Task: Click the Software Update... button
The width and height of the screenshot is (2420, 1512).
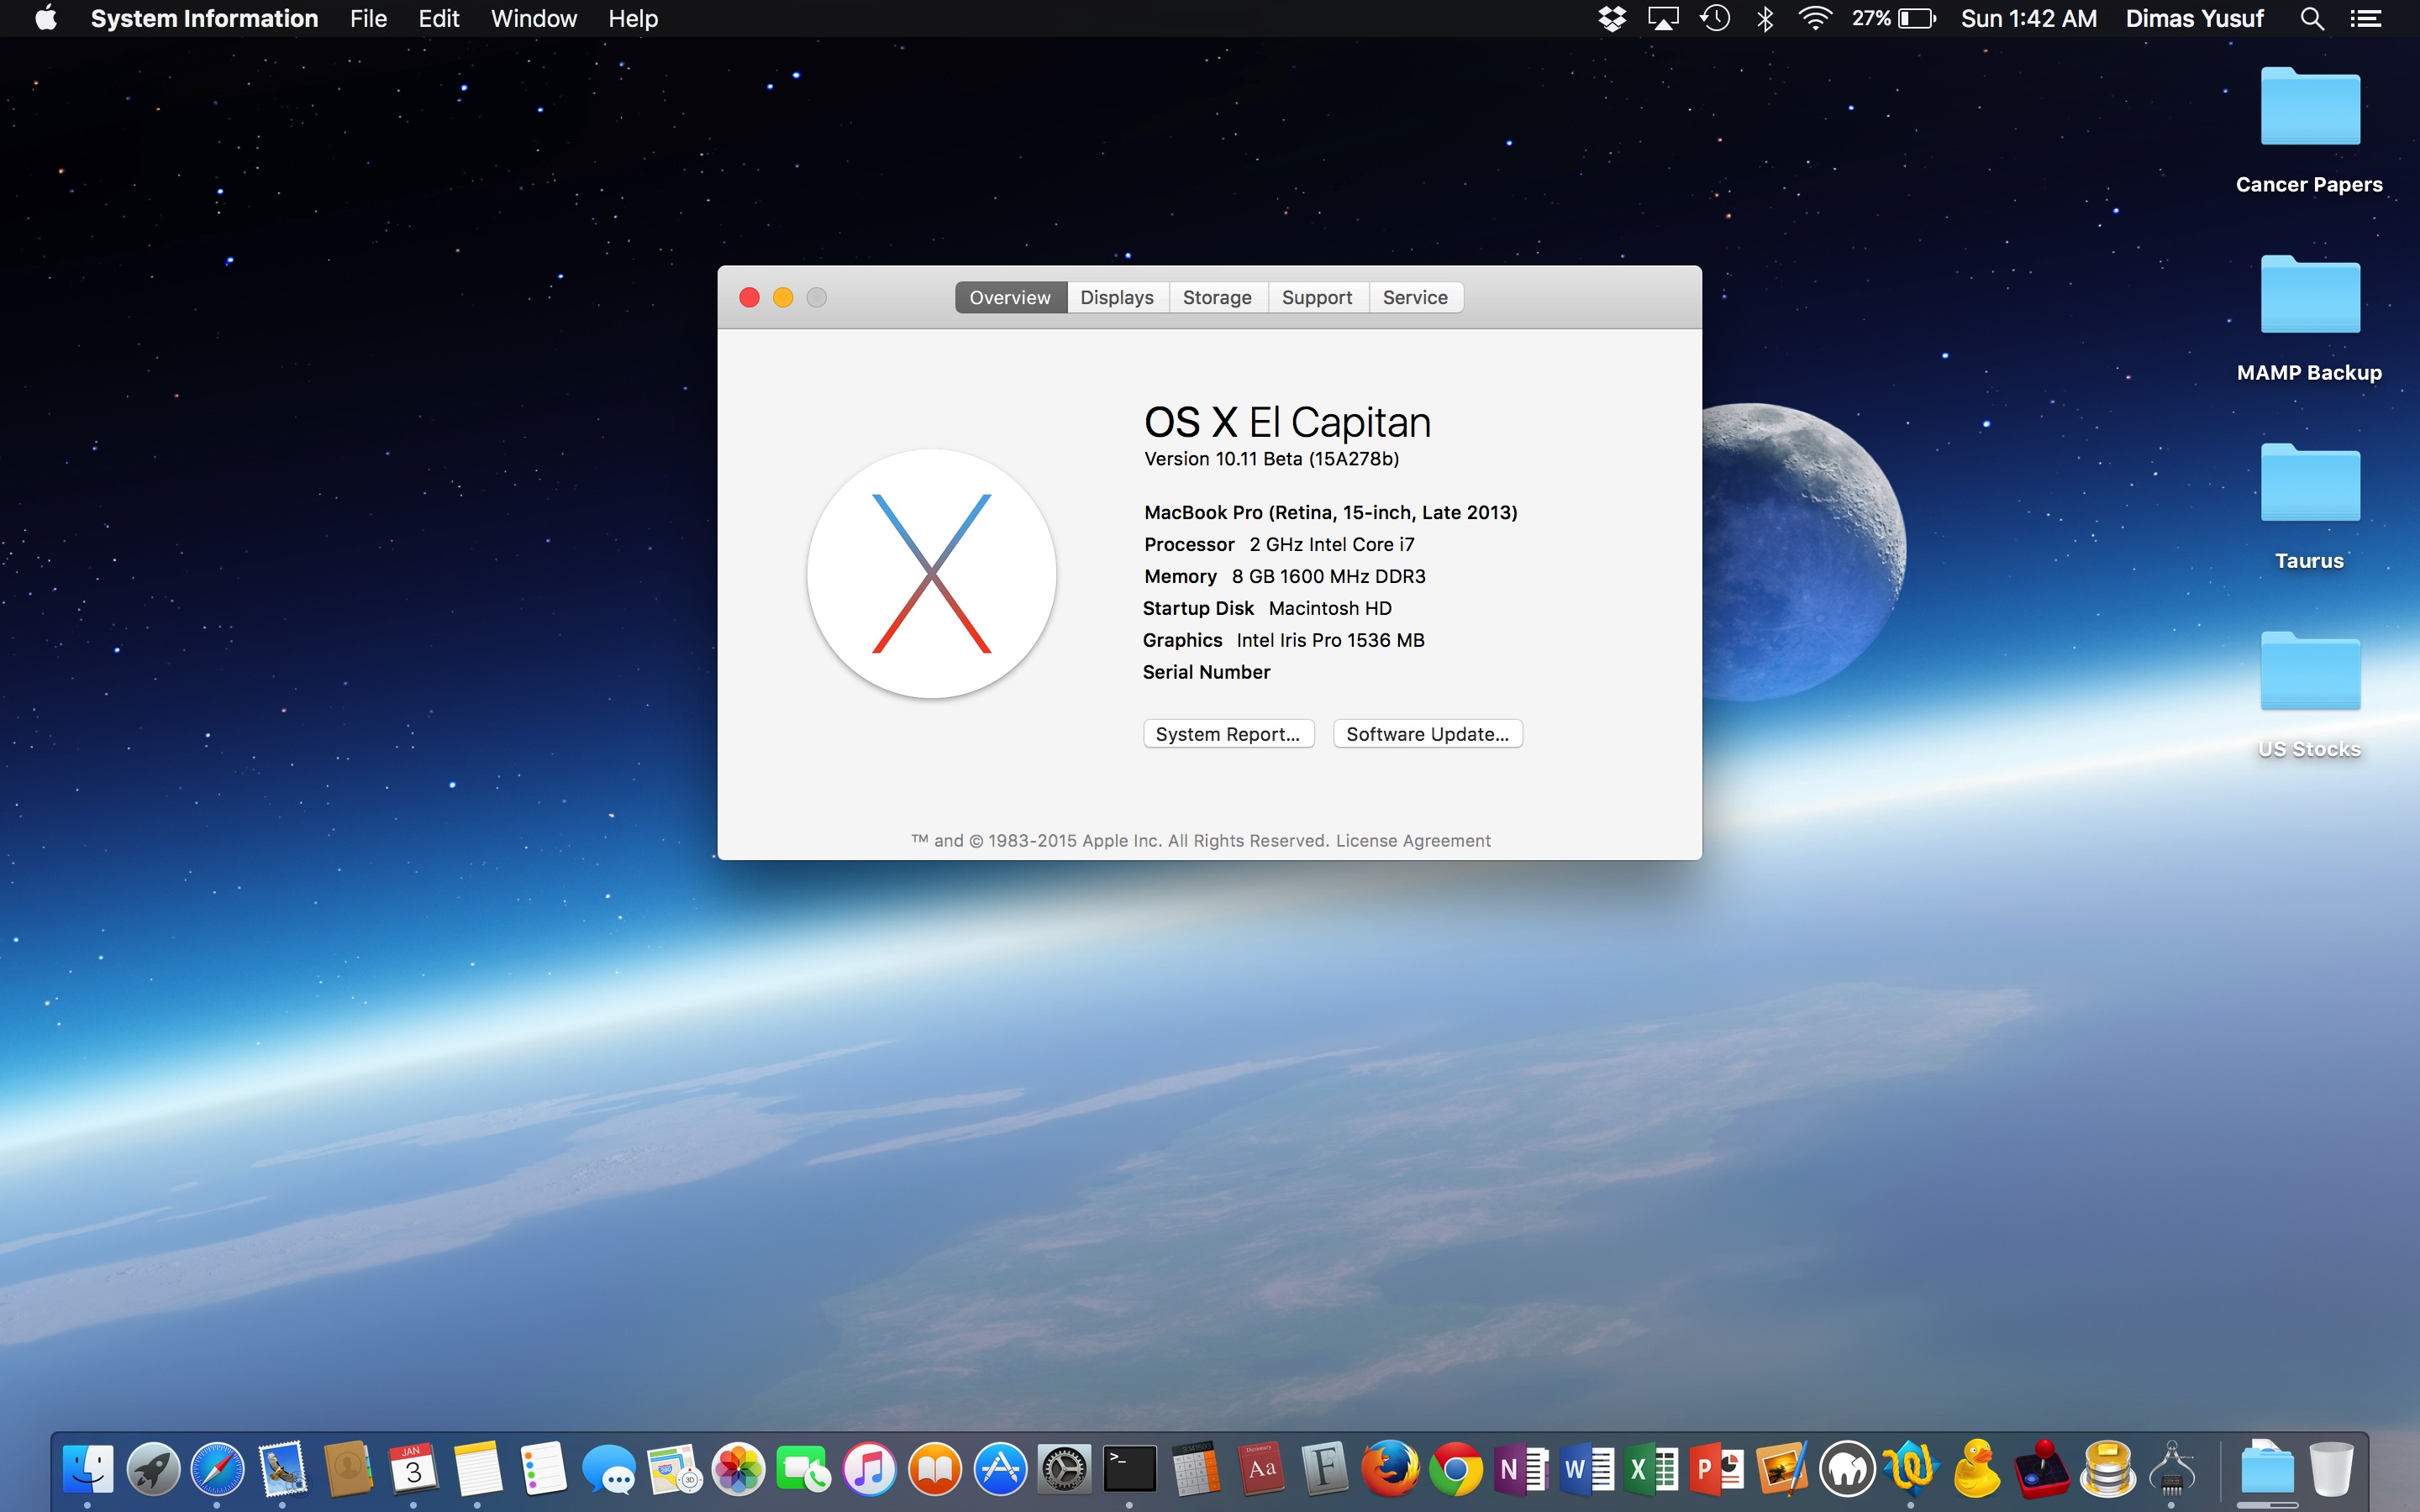Action: [1427, 734]
